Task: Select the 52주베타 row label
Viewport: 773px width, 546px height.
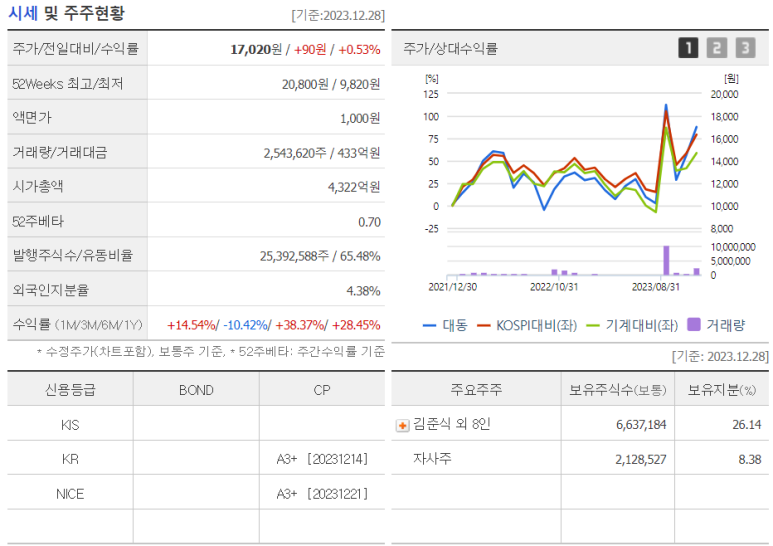Action: pos(38,221)
